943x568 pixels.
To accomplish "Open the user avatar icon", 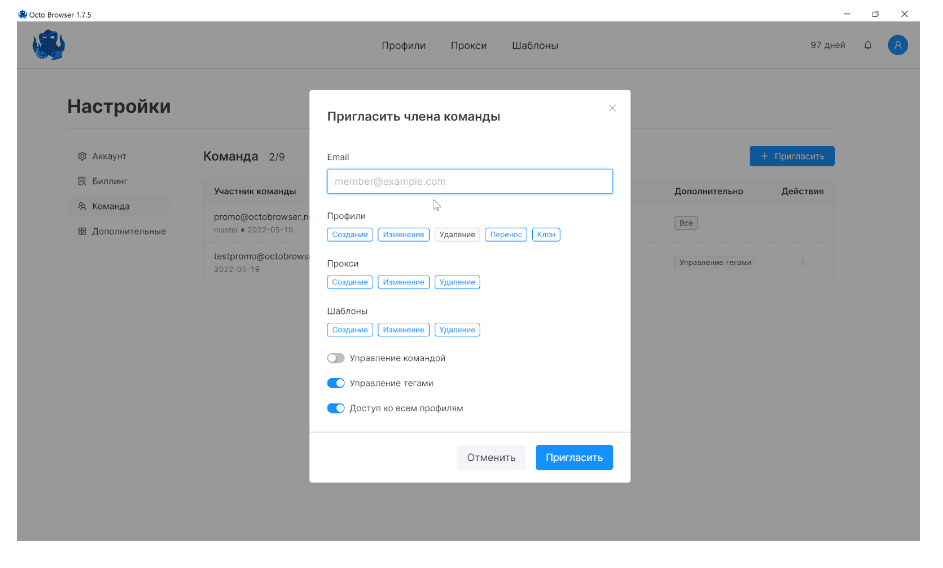I will pyautogui.click(x=898, y=45).
